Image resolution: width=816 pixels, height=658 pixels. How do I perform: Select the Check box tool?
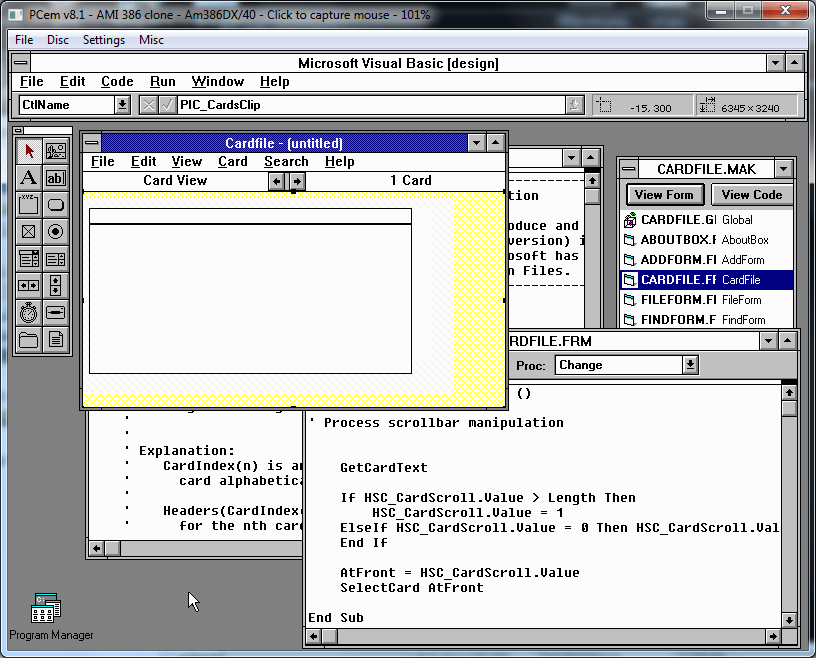pos(29,232)
